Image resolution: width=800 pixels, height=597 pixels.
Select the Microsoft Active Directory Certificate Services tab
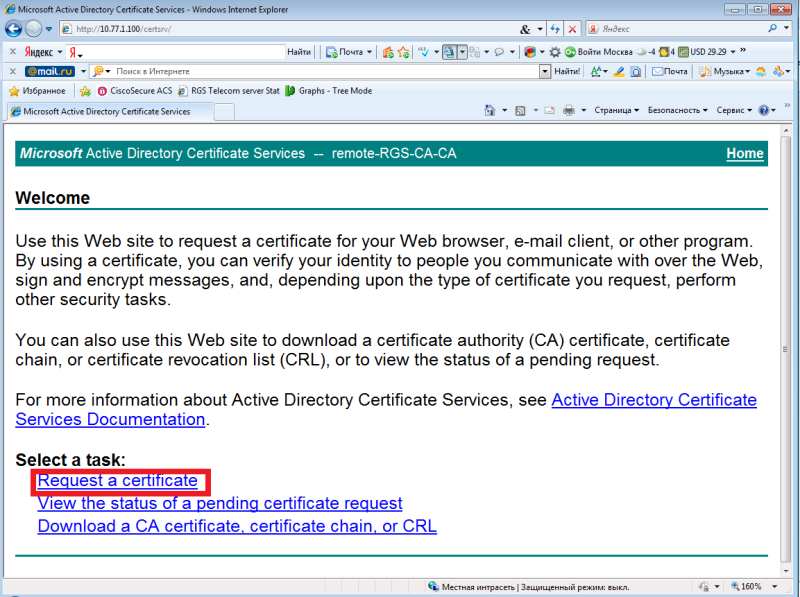(x=110, y=111)
